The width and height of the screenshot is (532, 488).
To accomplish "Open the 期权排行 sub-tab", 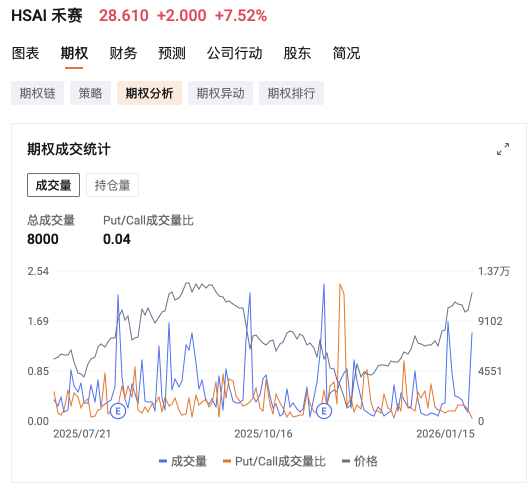I will 291,93.
